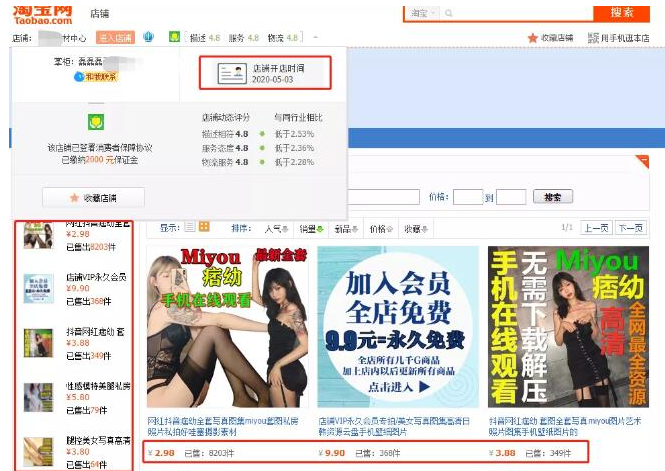Sort by 价格
The height and width of the screenshot is (471, 665).
pos(381,229)
